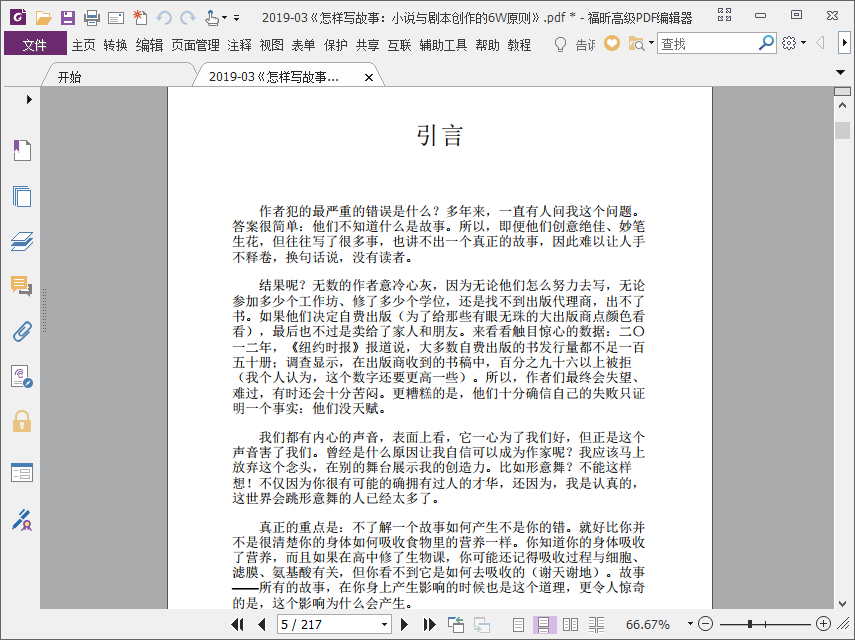Open the gear settings icon
The width and height of the screenshot is (855, 640).
(789, 43)
